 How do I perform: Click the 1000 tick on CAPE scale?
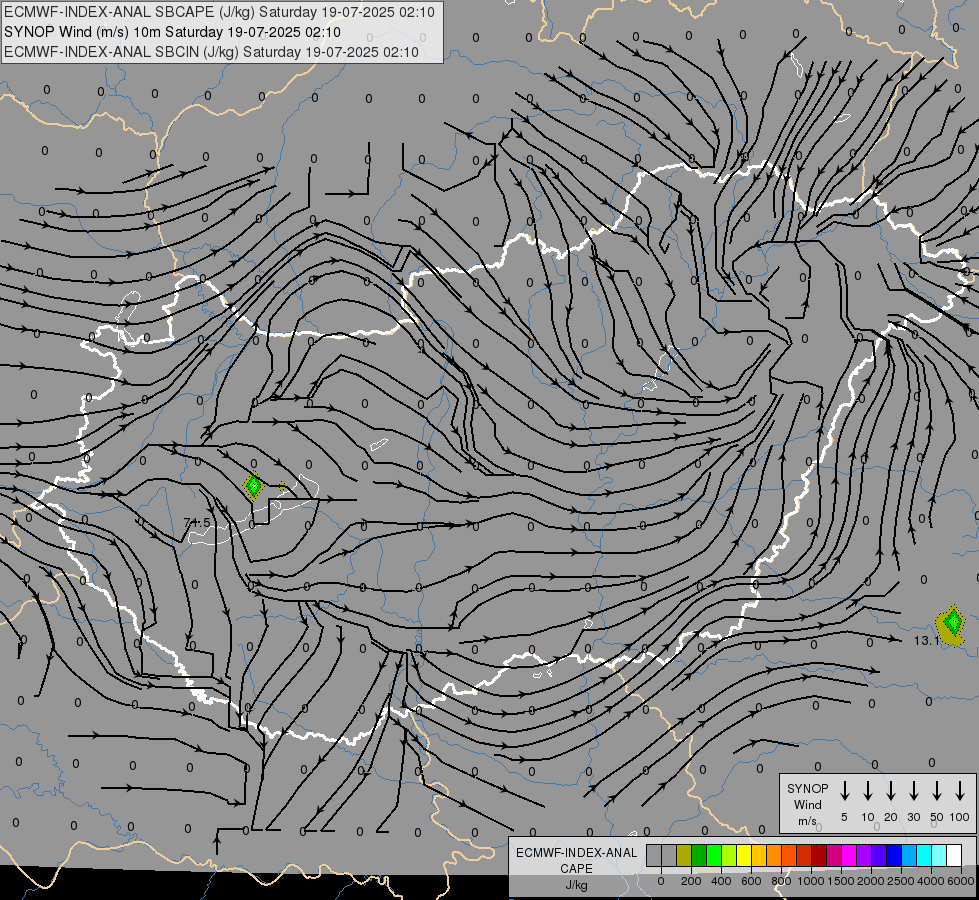pyautogui.click(x=811, y=881)
